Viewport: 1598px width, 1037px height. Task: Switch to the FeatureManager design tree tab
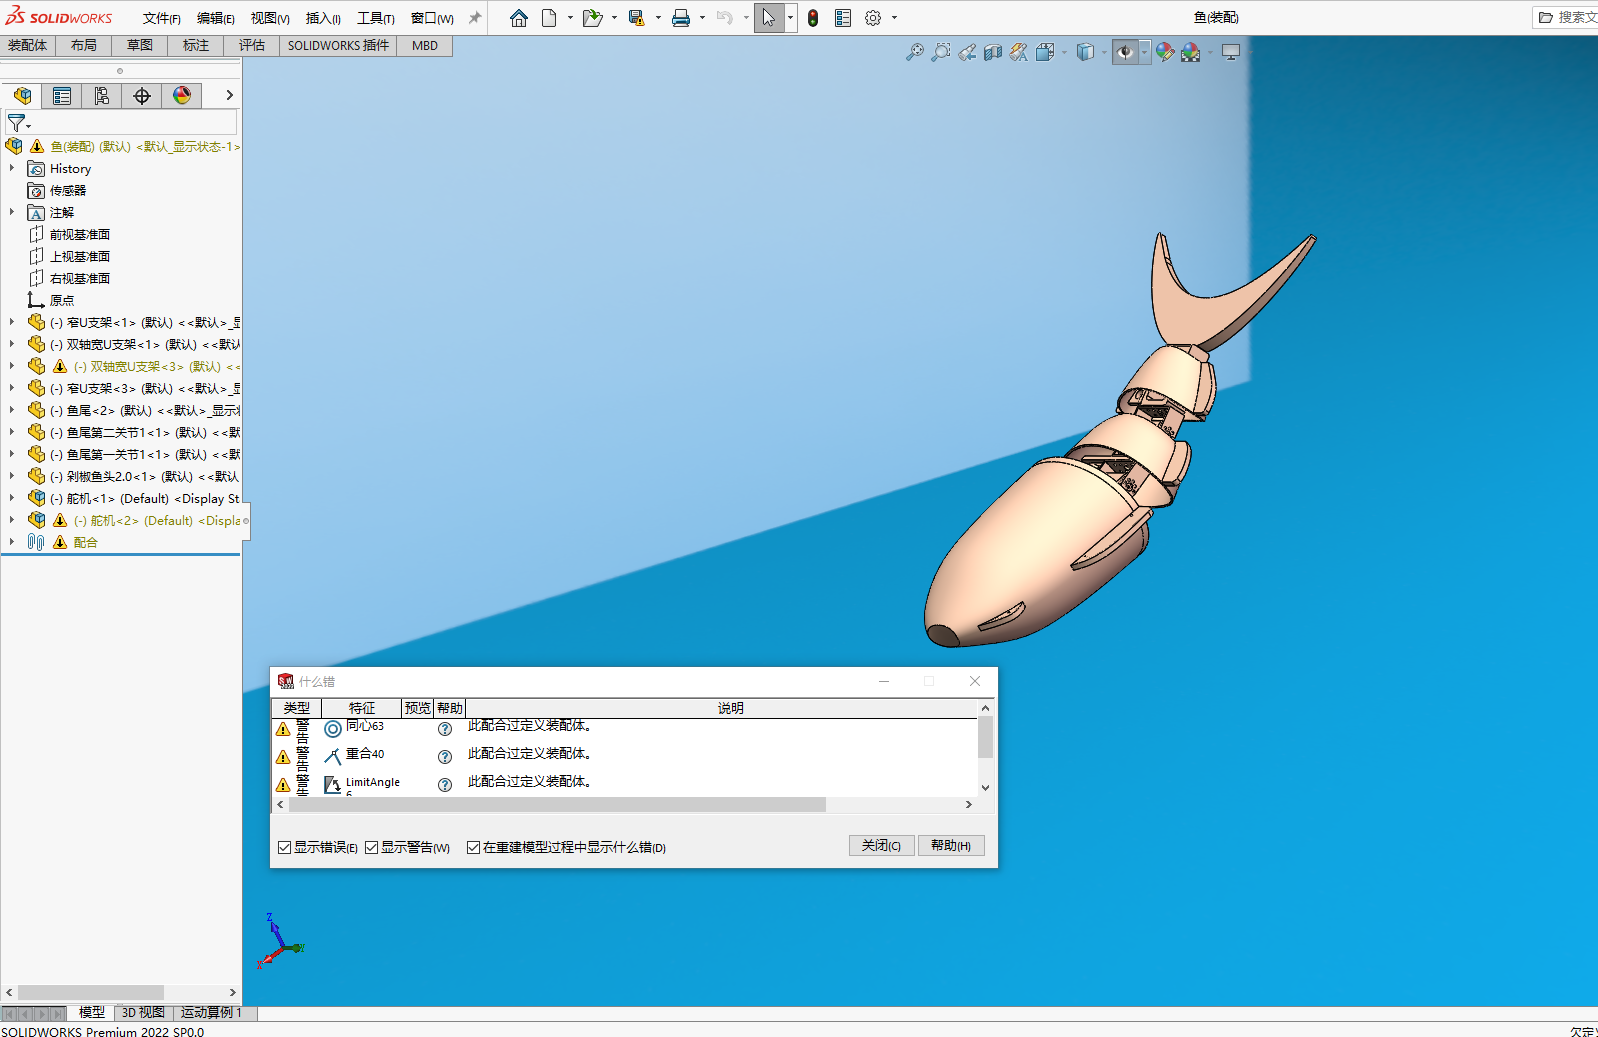pos(22,96)
